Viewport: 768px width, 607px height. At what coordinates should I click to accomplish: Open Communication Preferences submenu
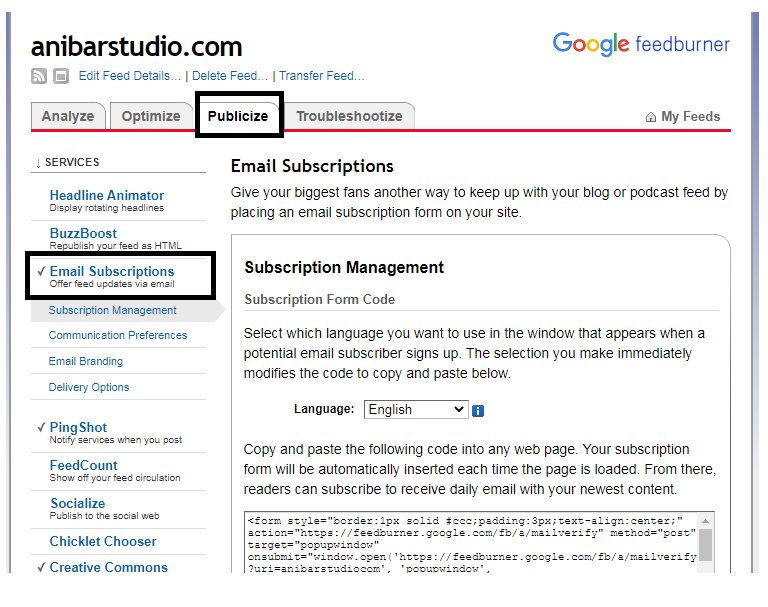pos(118,335)
